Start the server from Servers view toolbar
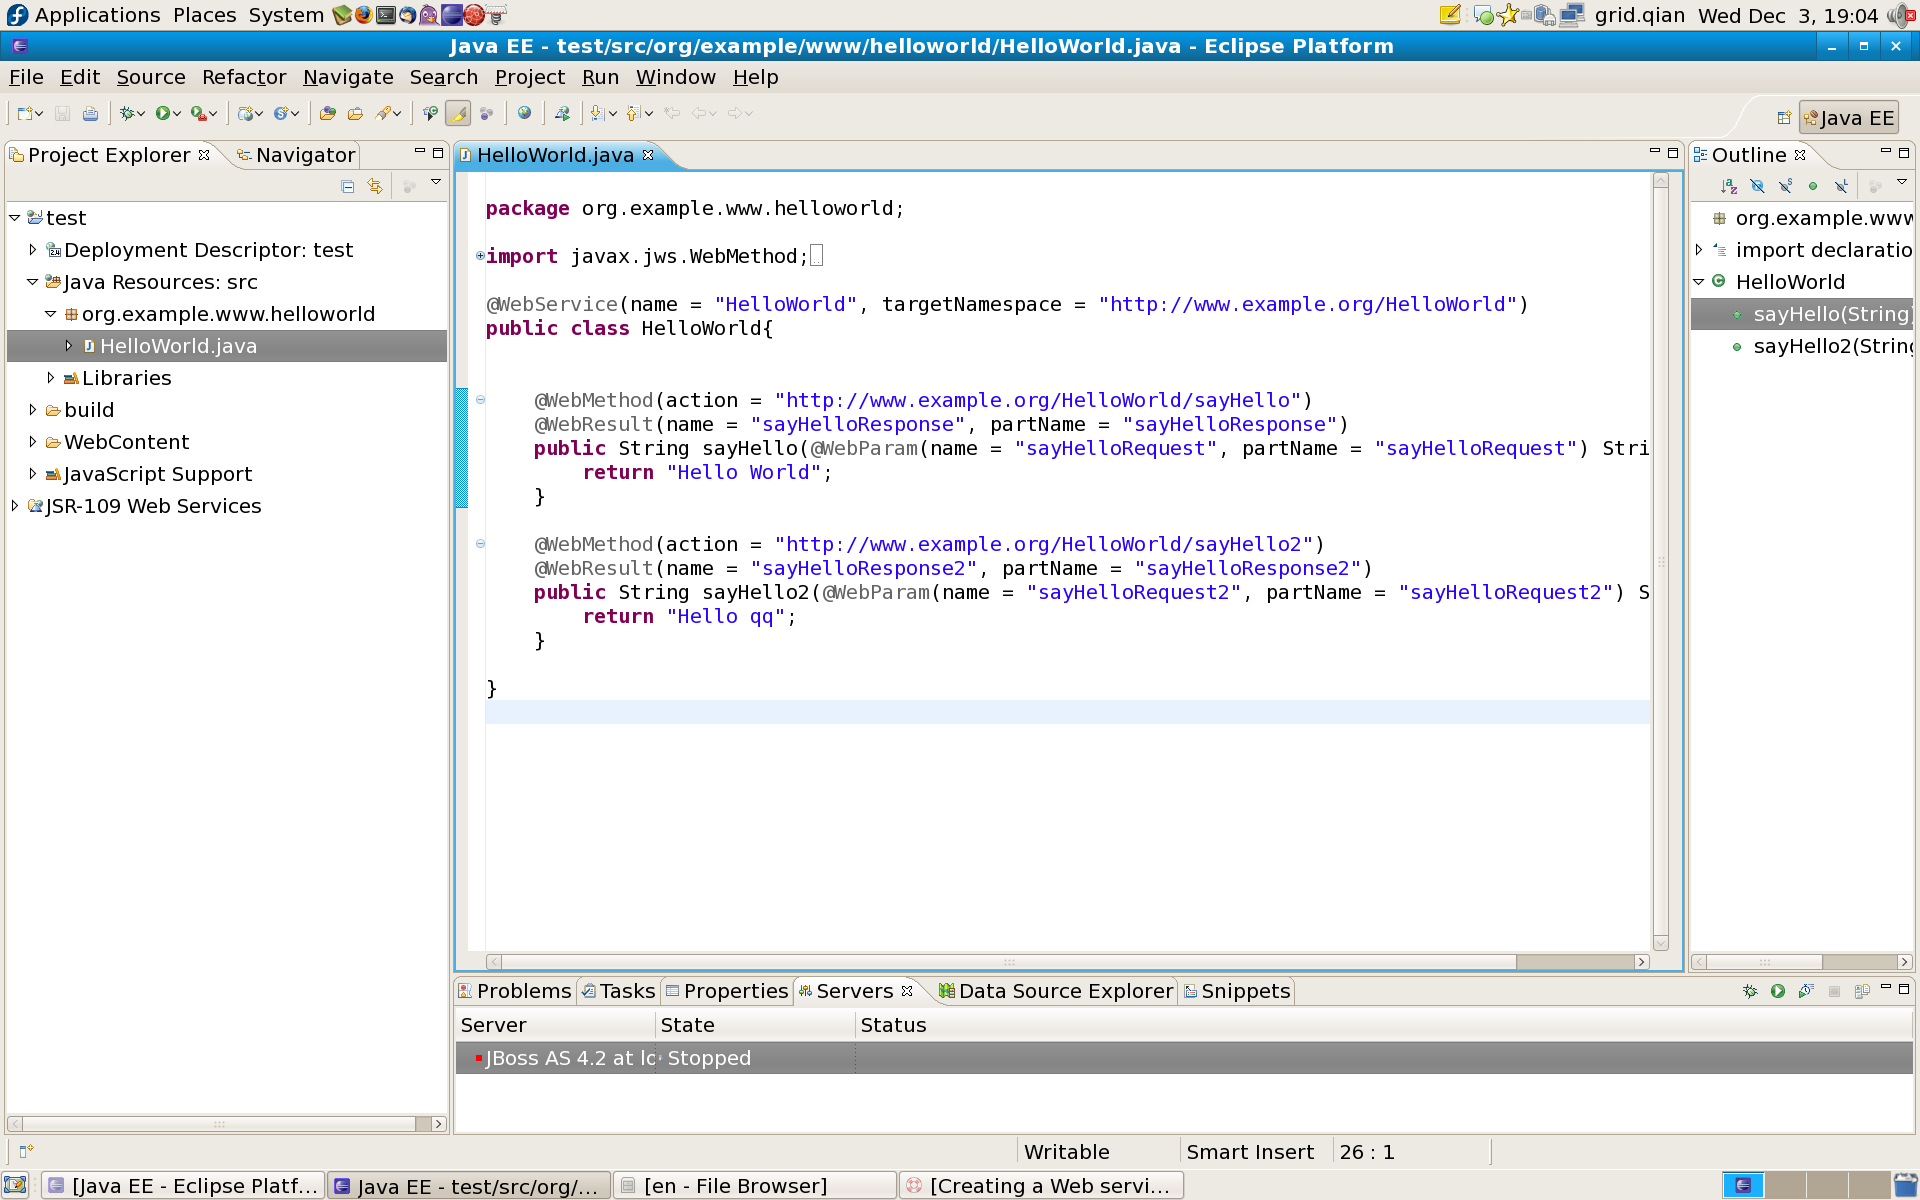1920x1200 pixels. [x=1777, y=991]
